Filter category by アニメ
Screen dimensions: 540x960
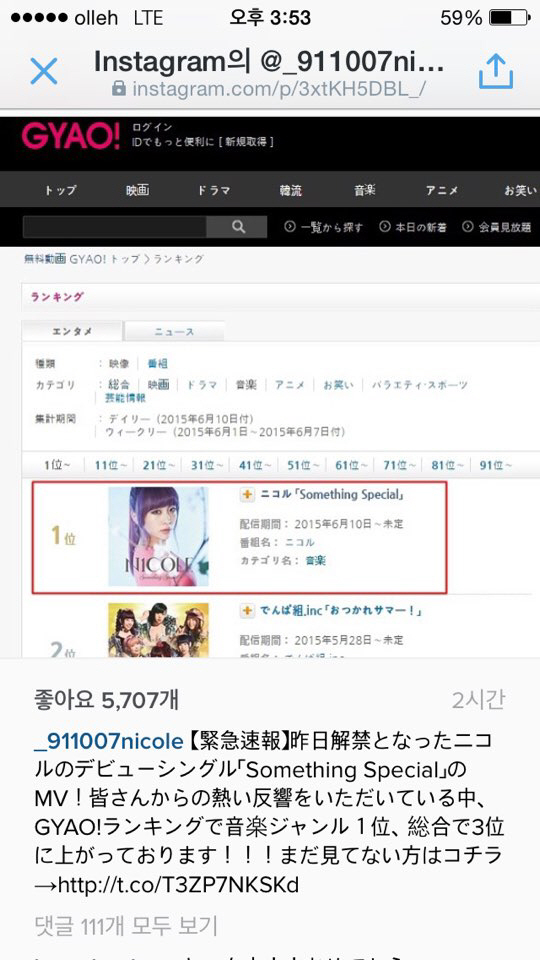(x=290, y=385)
